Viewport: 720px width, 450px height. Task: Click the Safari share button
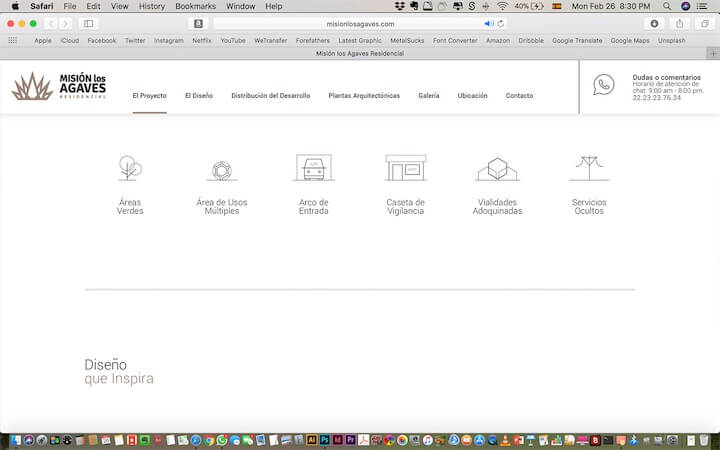(x=680, y=23)
